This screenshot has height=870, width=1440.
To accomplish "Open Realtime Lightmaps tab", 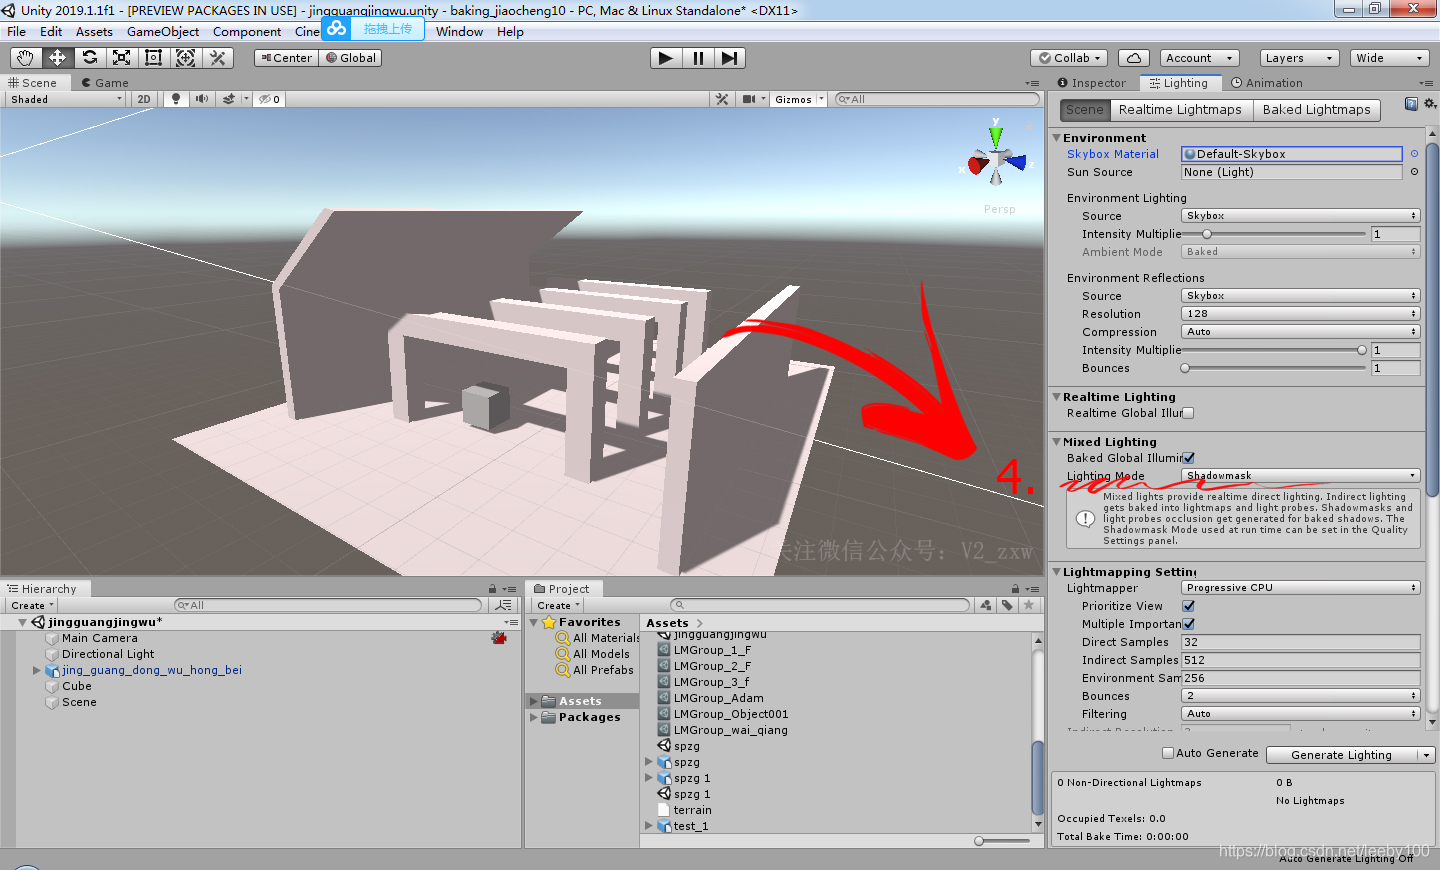I will (1180, 110).
